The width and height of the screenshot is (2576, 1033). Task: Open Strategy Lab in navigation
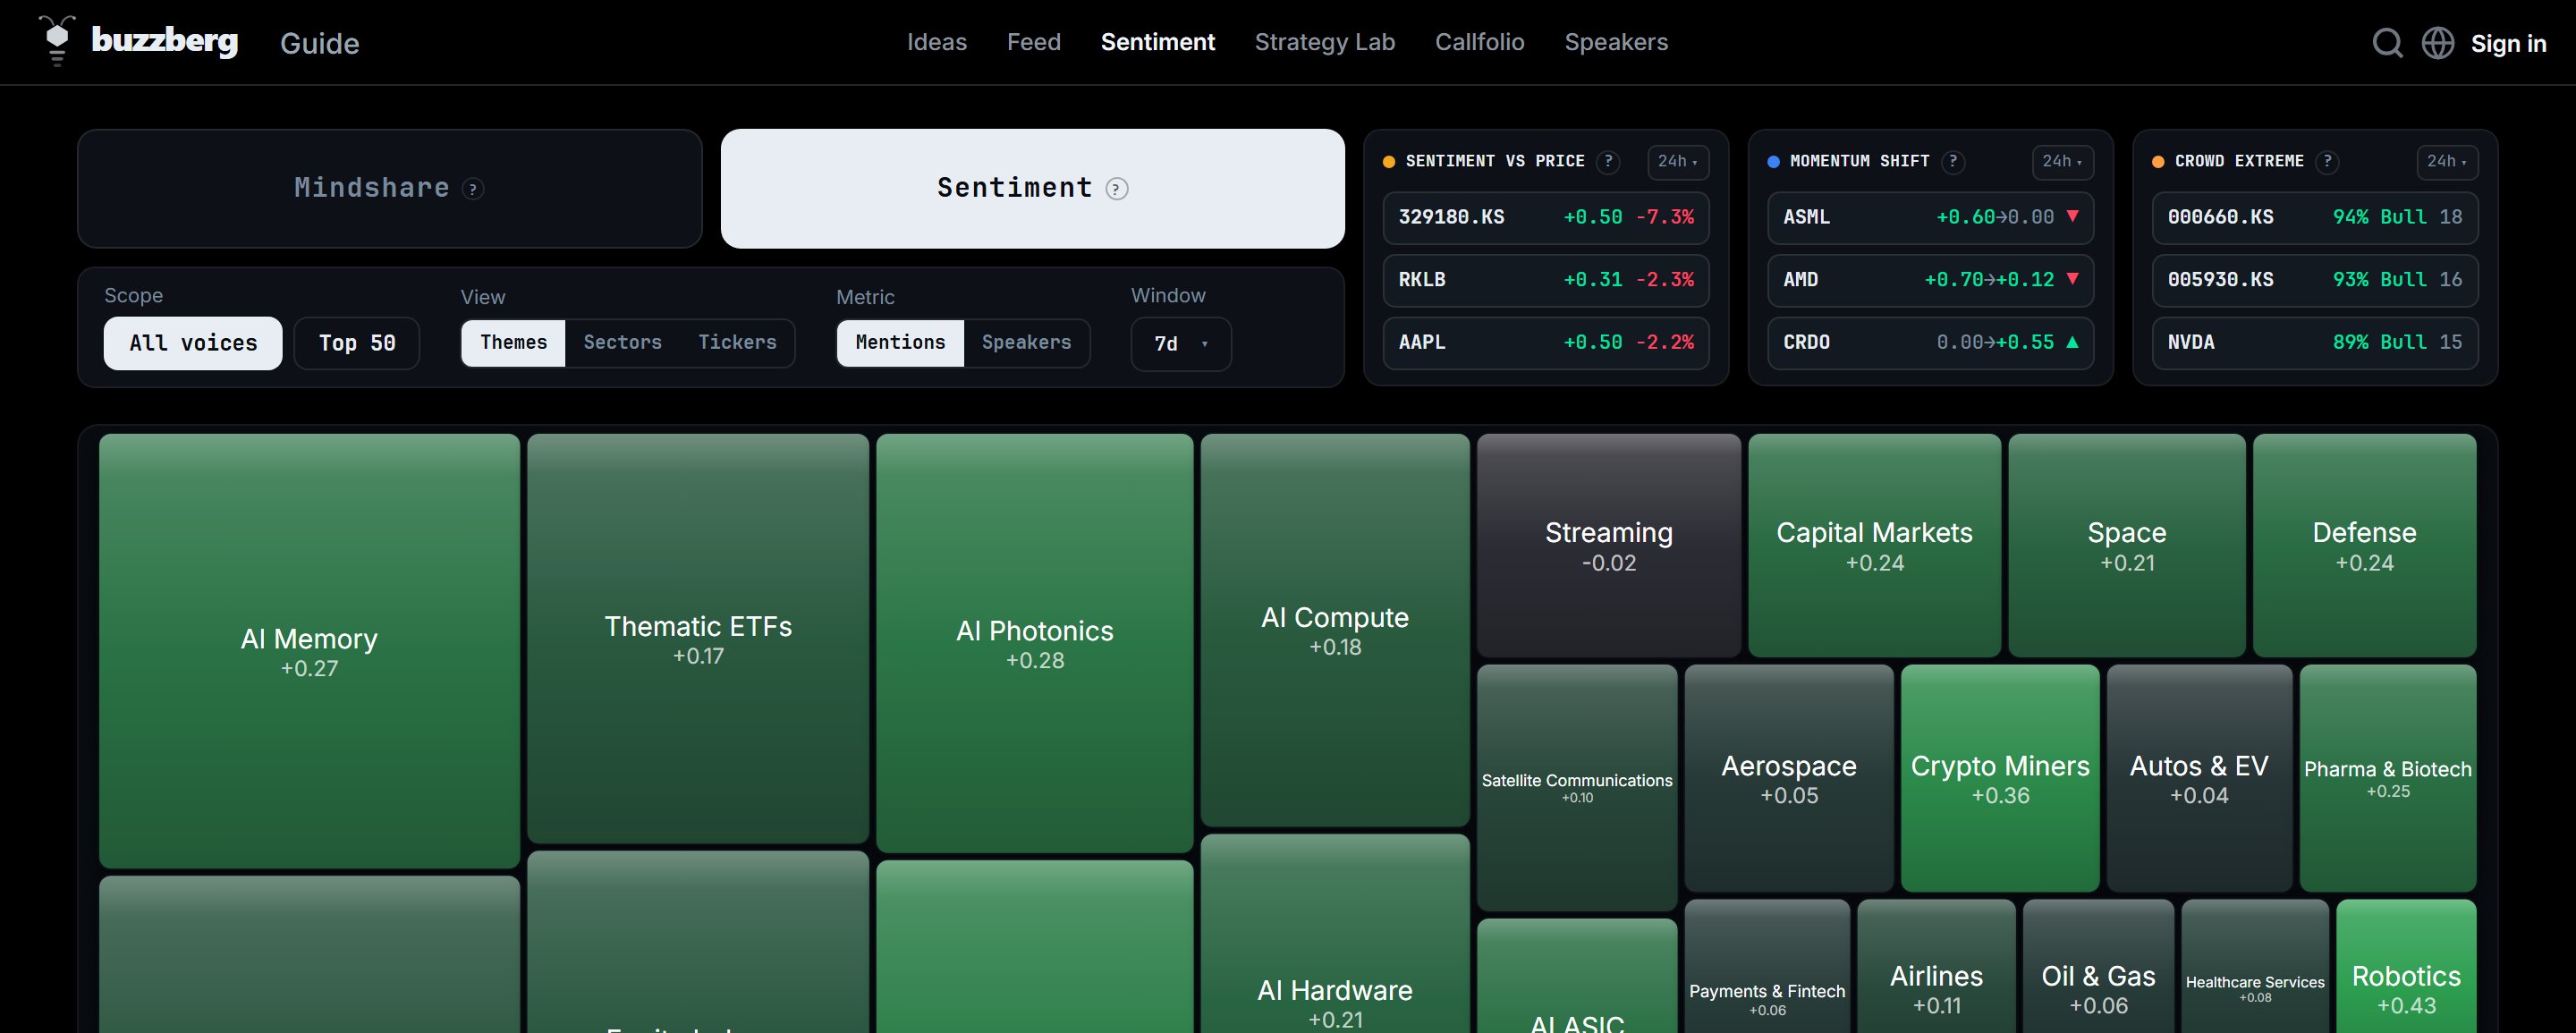[x=1325, y=42]
